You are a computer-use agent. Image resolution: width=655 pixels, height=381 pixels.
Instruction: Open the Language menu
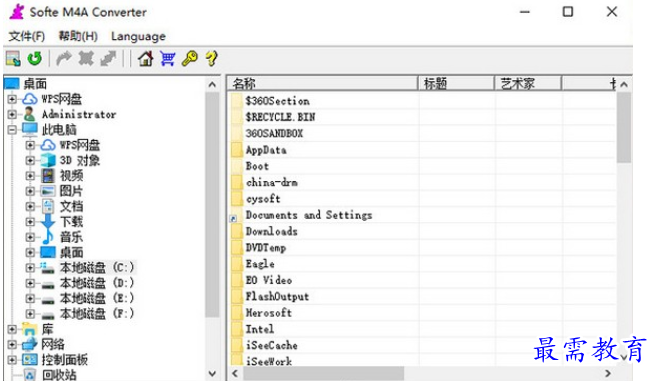tap(138, 37)
